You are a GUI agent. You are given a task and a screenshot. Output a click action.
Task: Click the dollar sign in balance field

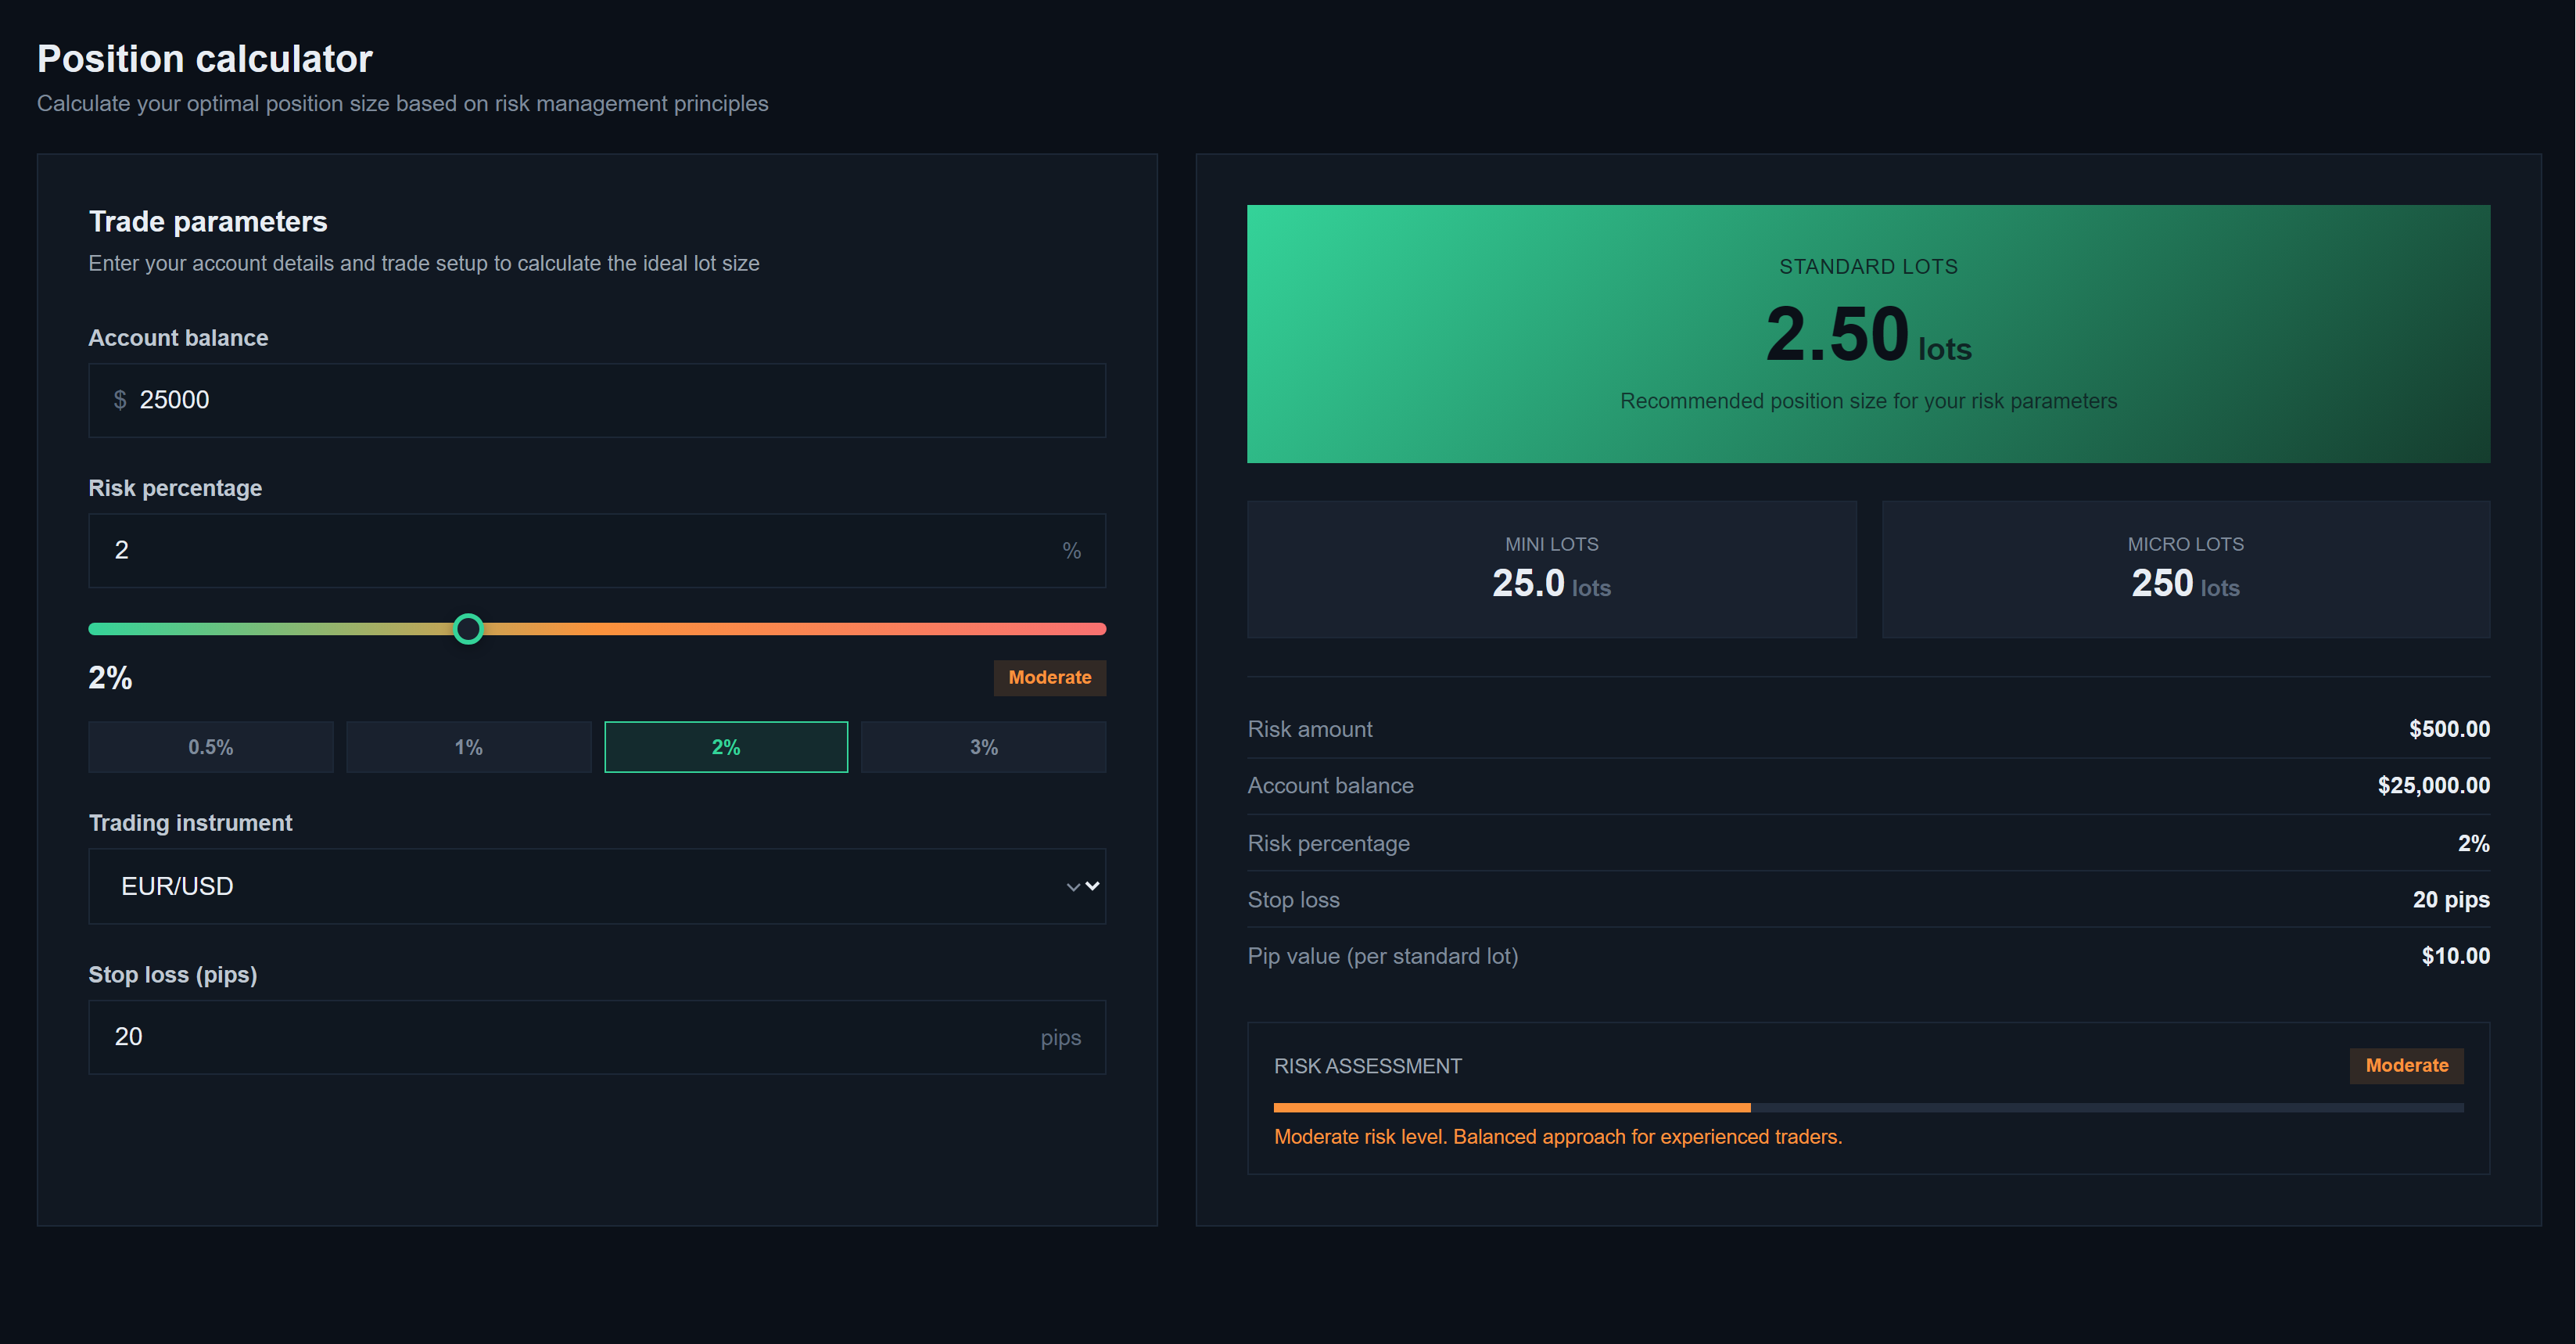click(119, 400)
